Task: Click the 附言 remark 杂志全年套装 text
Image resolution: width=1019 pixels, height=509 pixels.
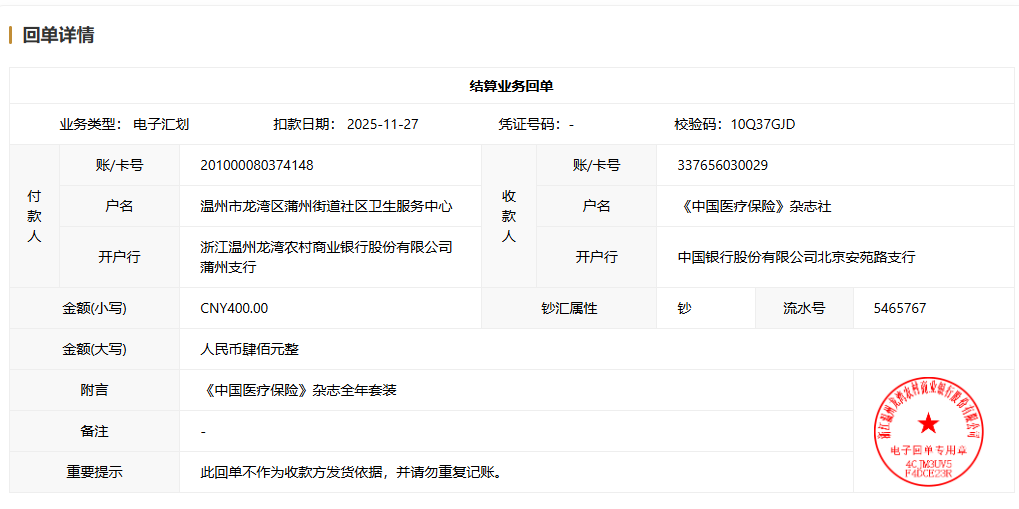Action: pyautogui.click(x=298, y=390)
